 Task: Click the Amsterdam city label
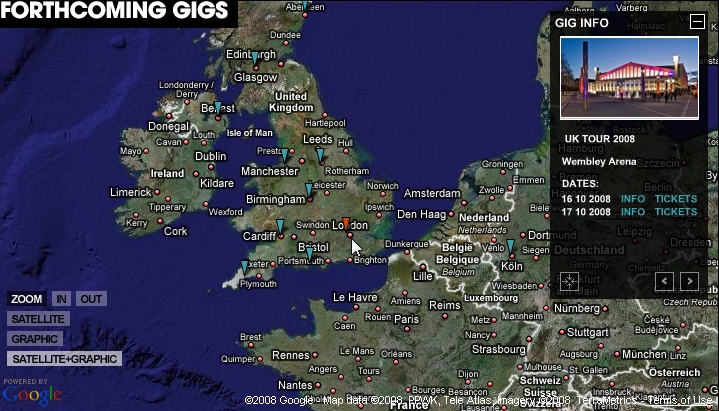click(432, 194)
